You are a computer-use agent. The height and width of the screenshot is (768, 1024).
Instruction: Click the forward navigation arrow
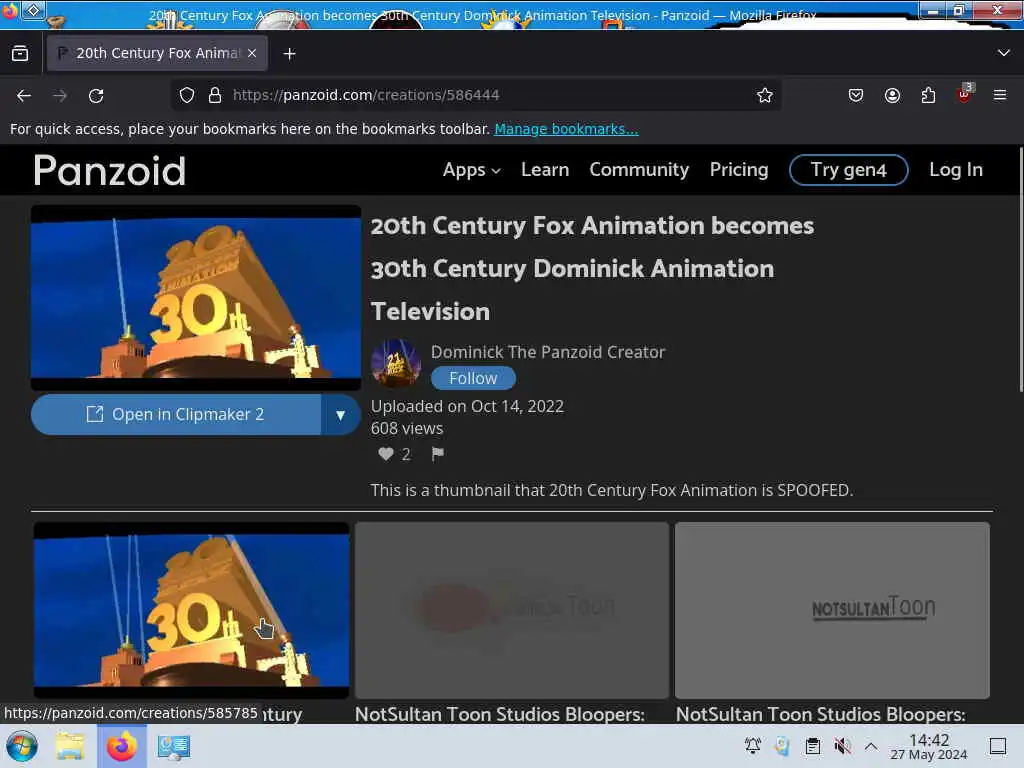point(60,96)
